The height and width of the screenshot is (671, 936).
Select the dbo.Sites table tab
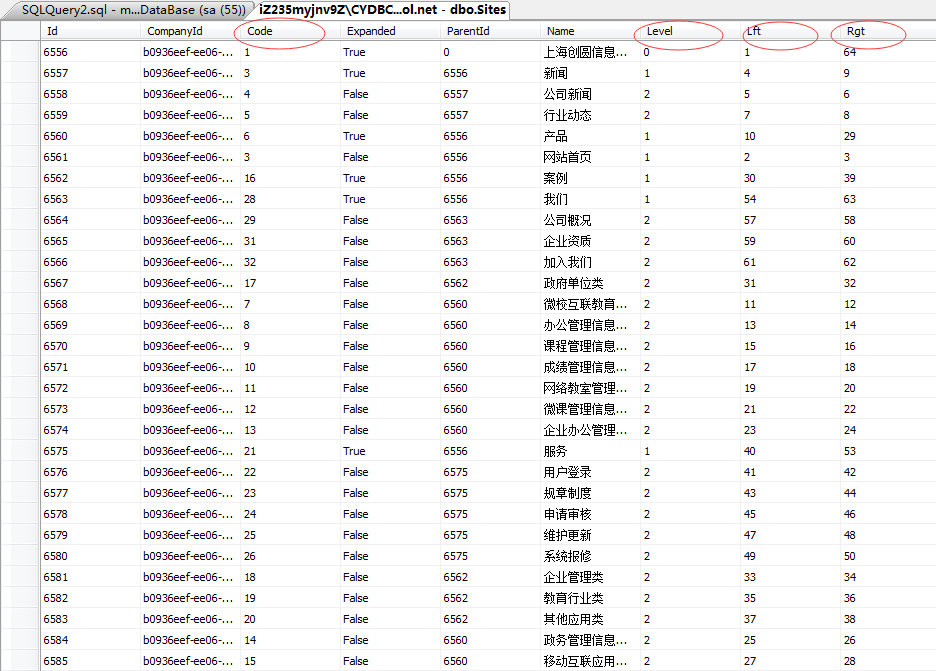(x=382, y=10)
